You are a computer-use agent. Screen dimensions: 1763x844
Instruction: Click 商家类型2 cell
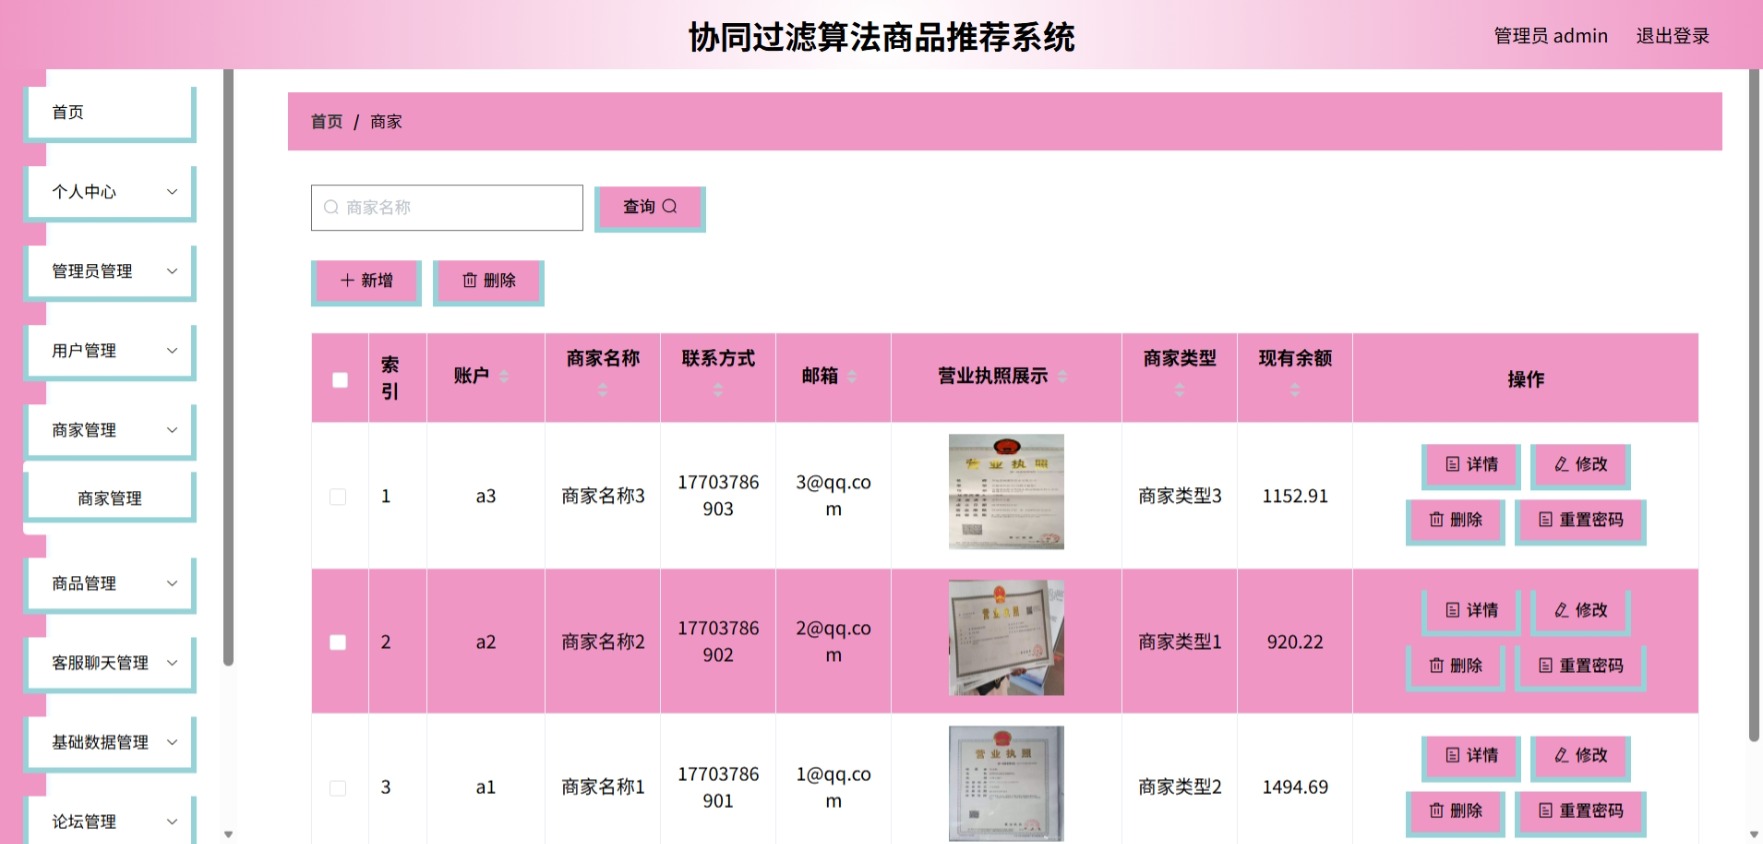pyautogui.click(x=1180, y=788)
